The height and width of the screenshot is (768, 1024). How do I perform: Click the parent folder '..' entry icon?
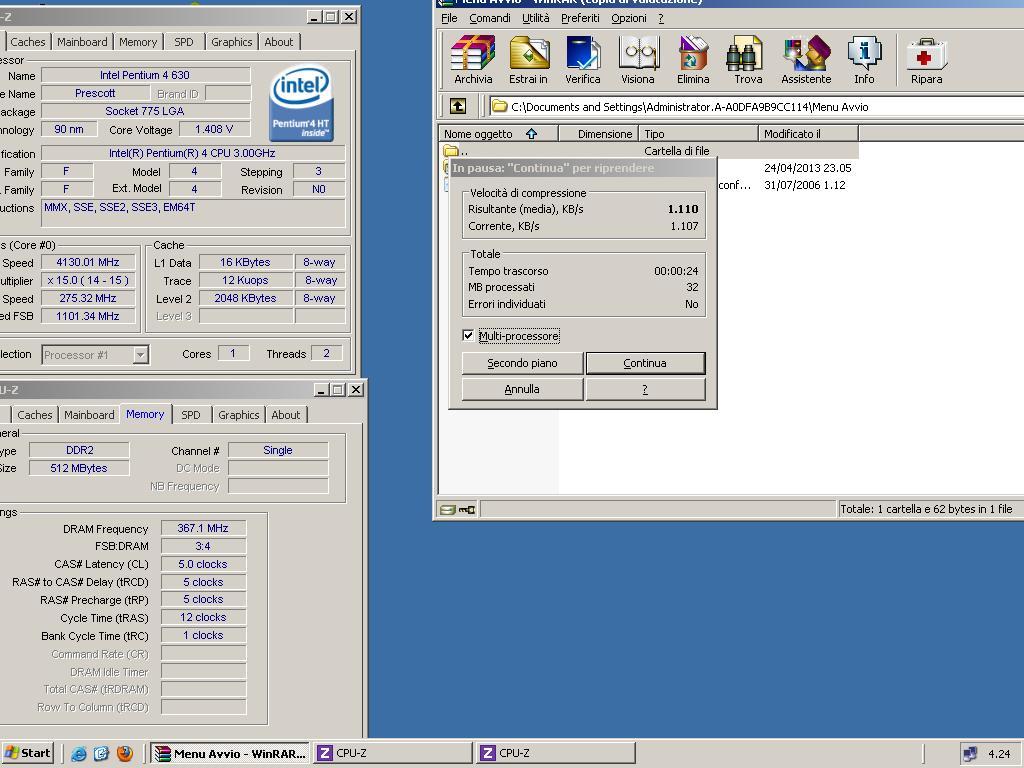coord(451,151)
